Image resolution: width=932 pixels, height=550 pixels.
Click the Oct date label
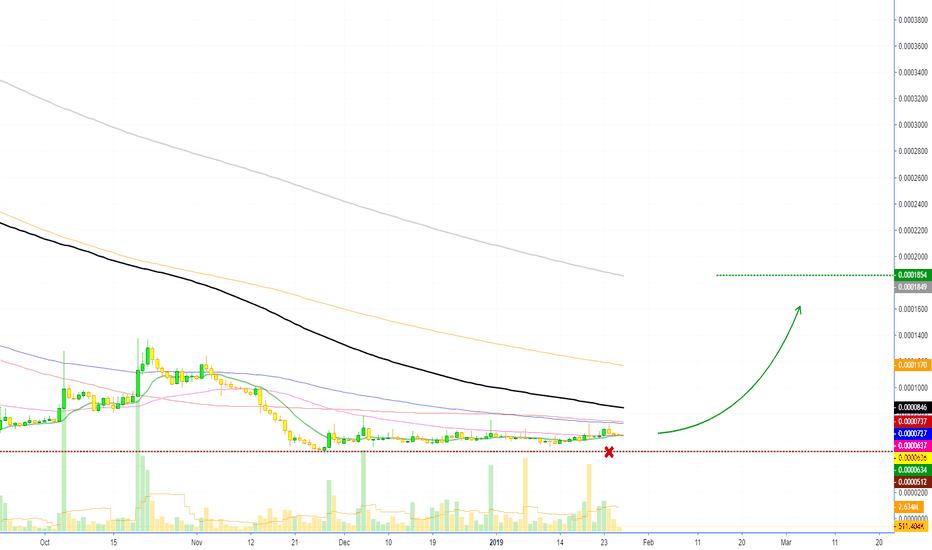44,542
